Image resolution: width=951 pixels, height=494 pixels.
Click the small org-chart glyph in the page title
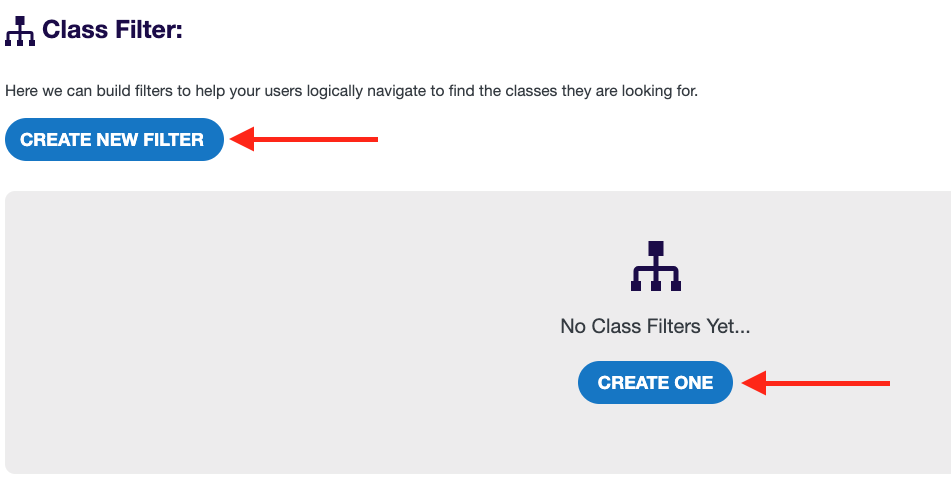pyautogui.click(x=20, y=31)
